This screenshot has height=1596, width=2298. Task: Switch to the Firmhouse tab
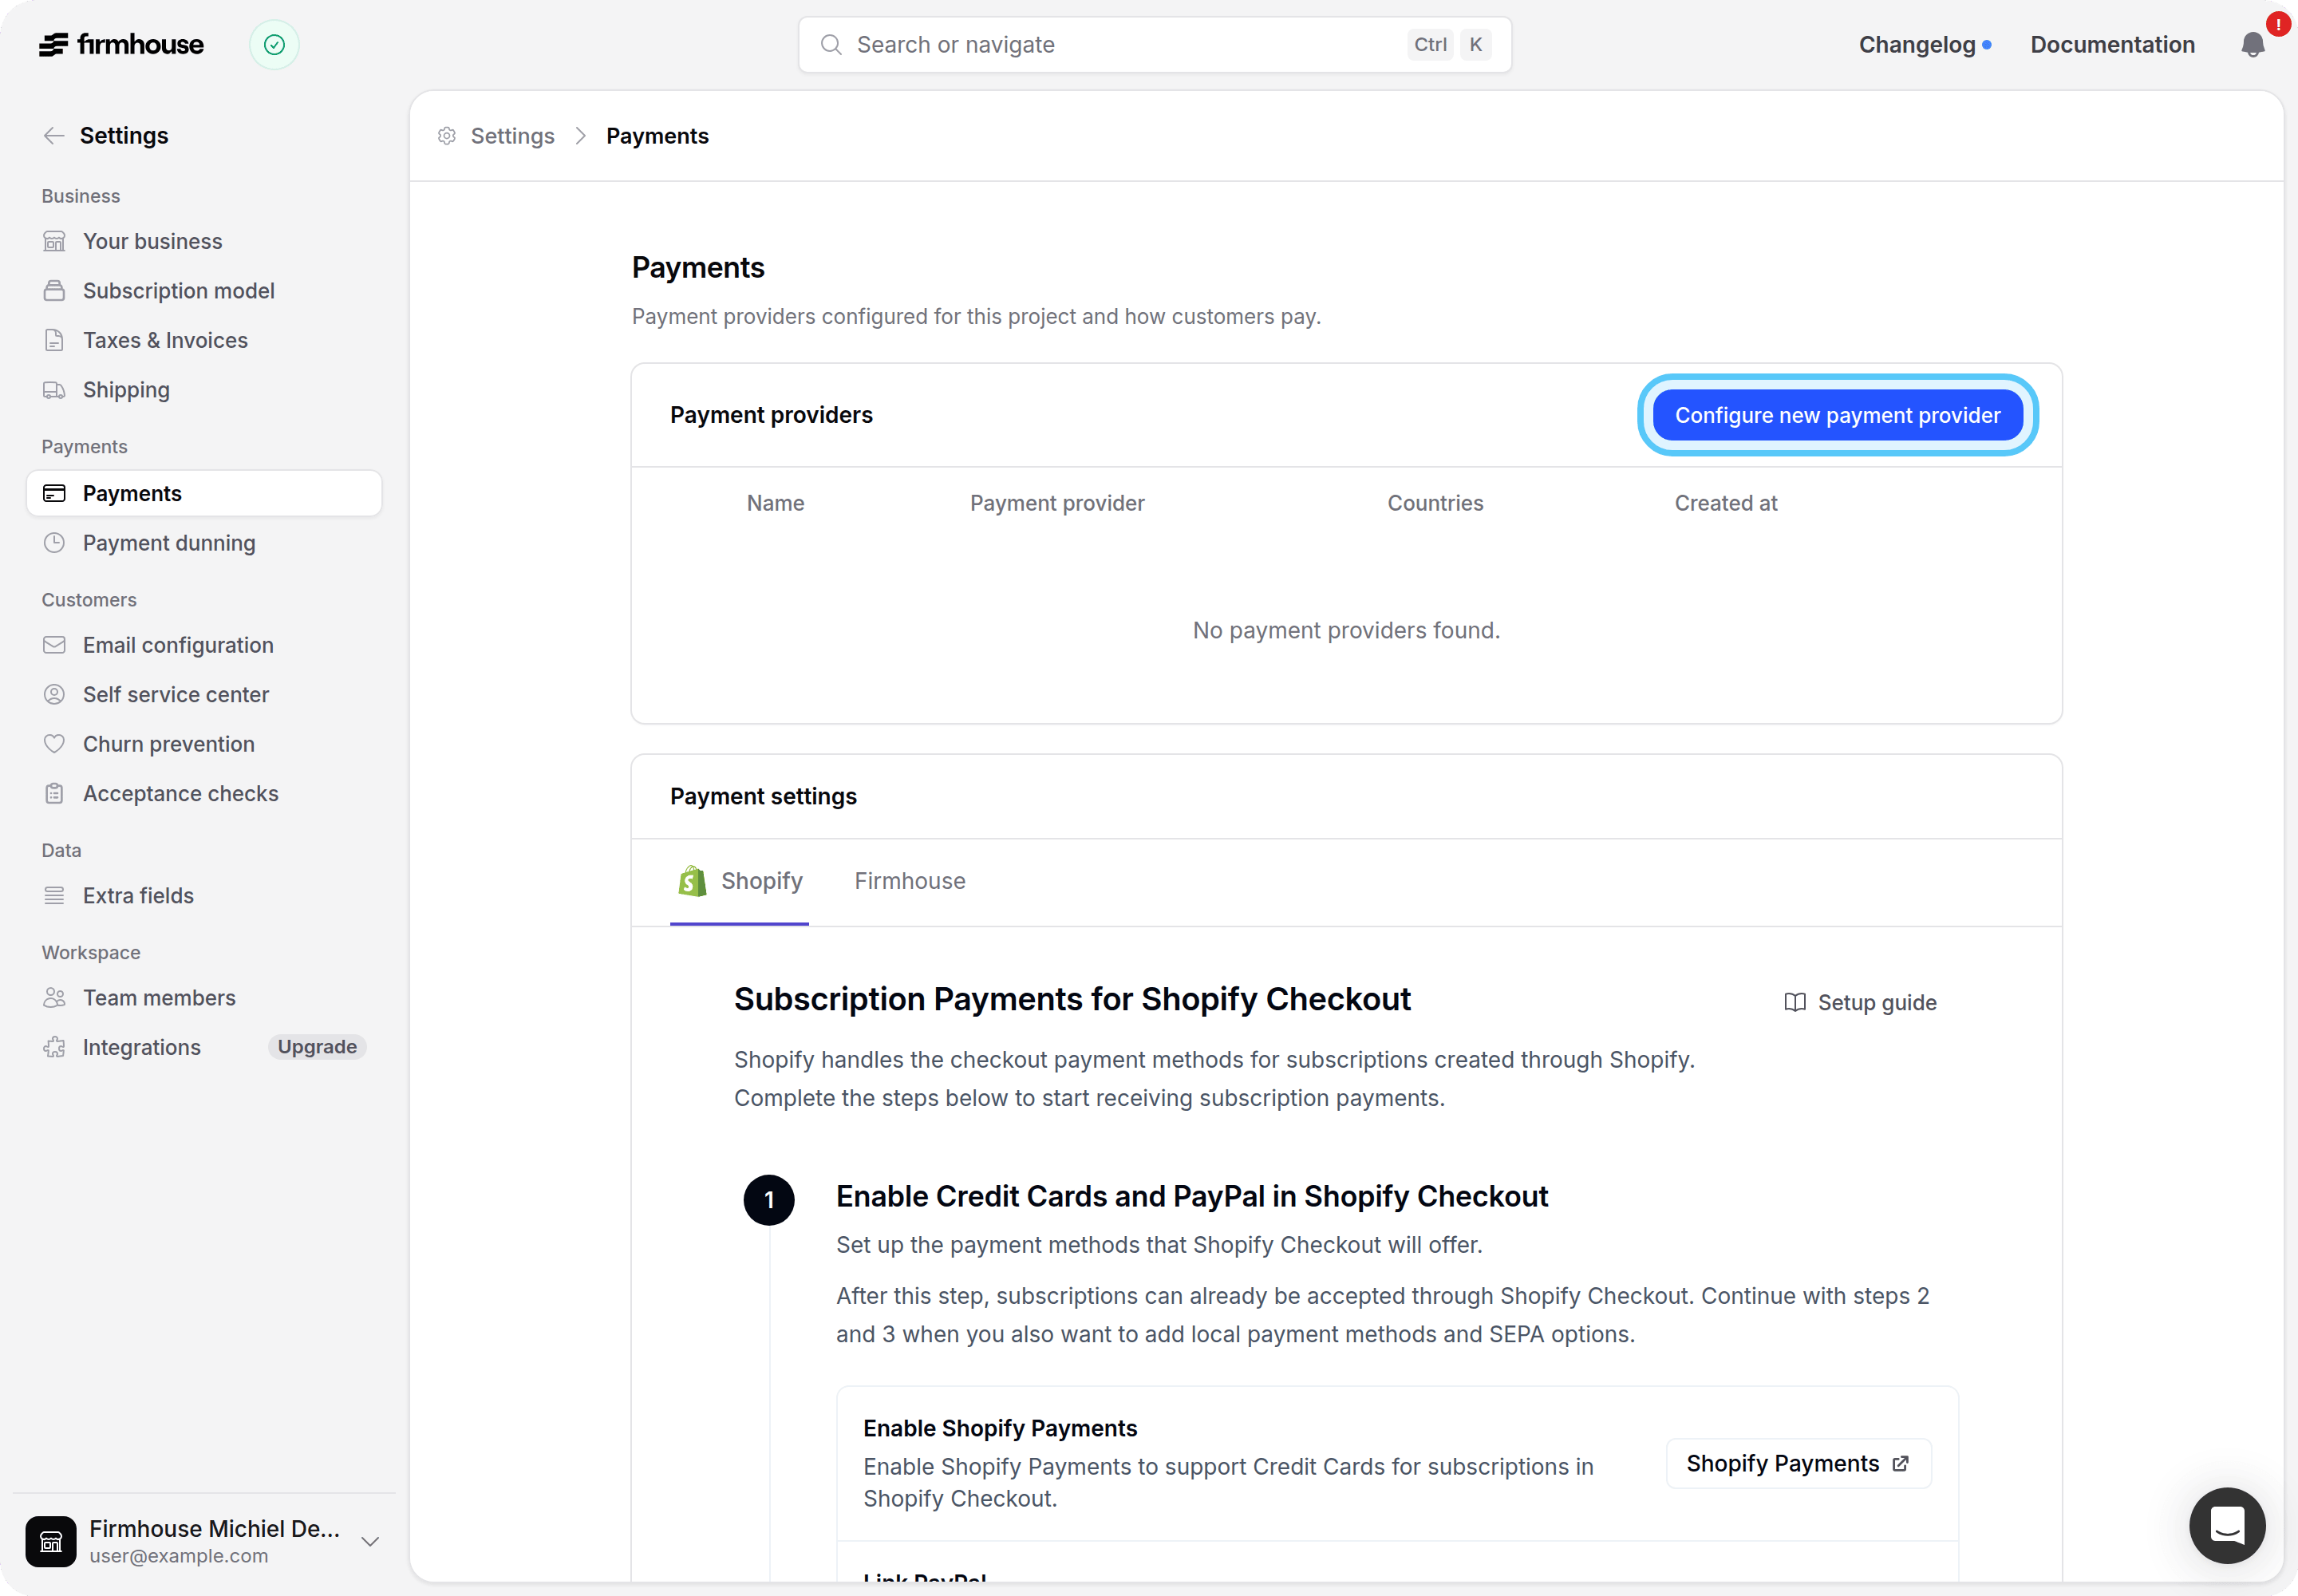[x=909, y=882]
